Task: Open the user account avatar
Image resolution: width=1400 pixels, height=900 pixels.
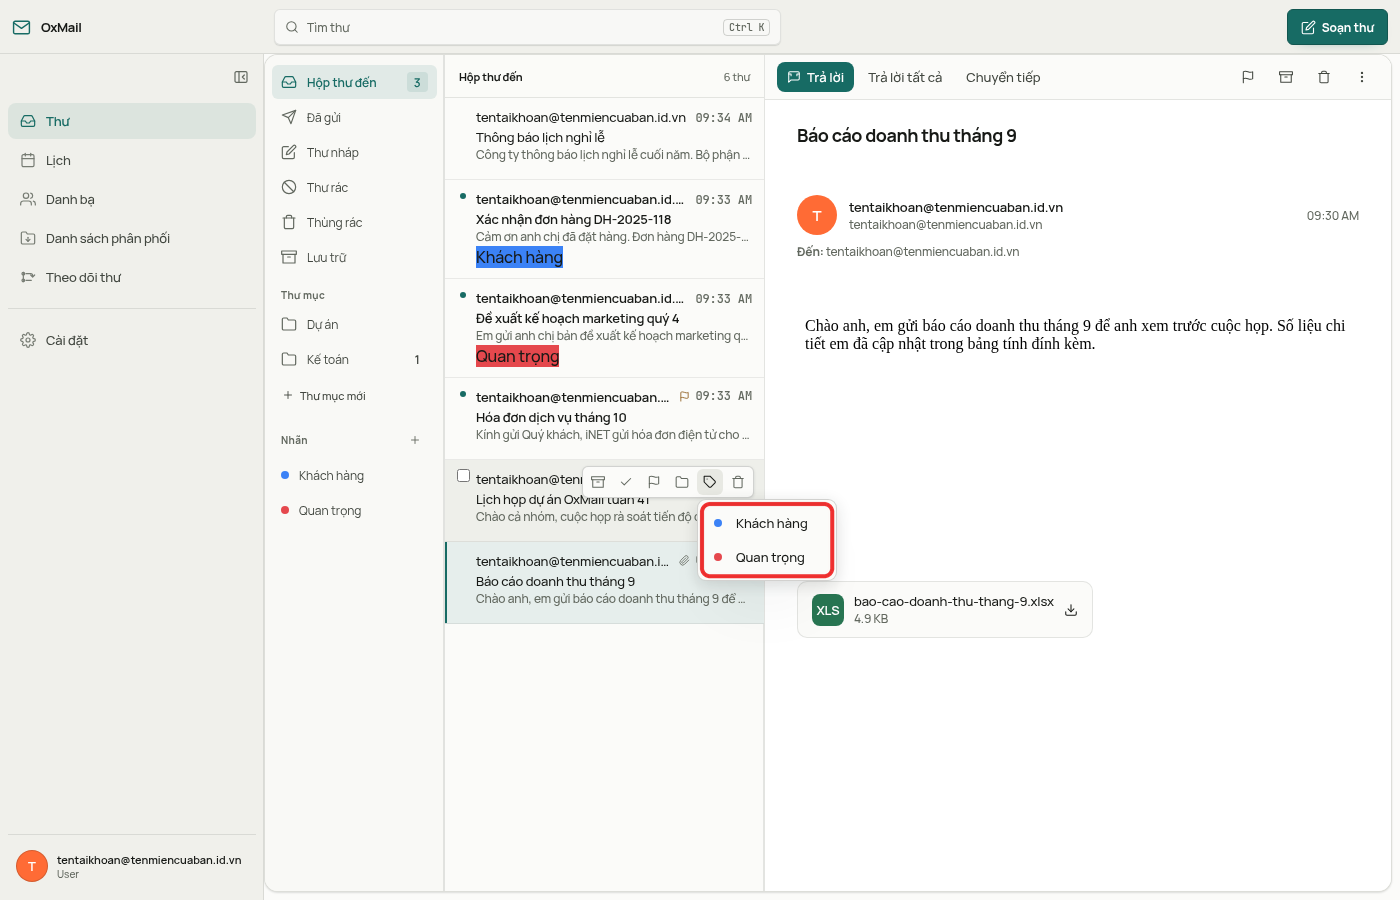Action: coord(32,866)
